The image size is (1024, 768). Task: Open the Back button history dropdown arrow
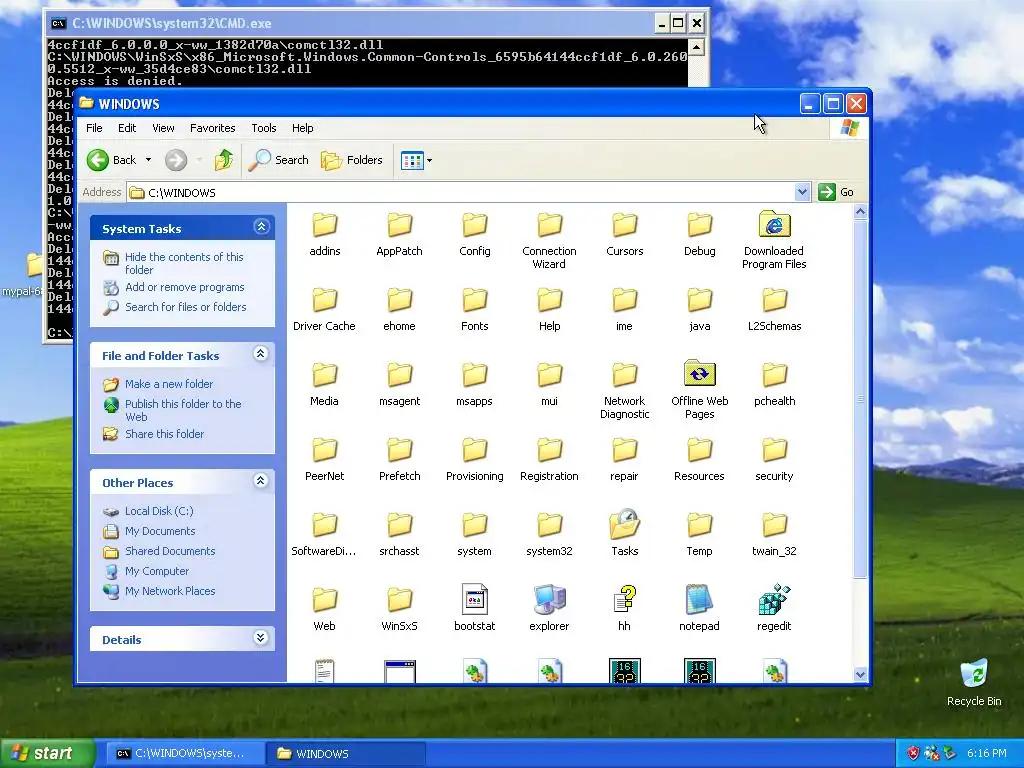pyautogui.click(x=148, y=160)
